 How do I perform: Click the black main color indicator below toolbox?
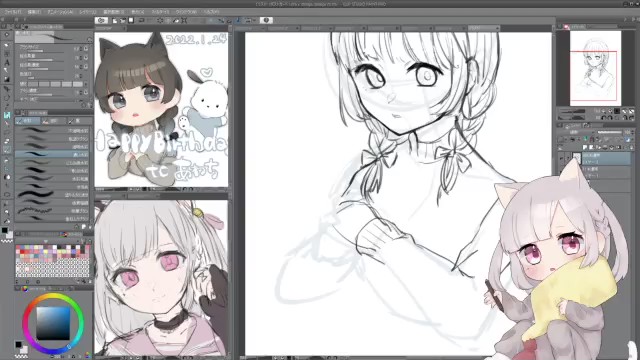coord(4,230)
